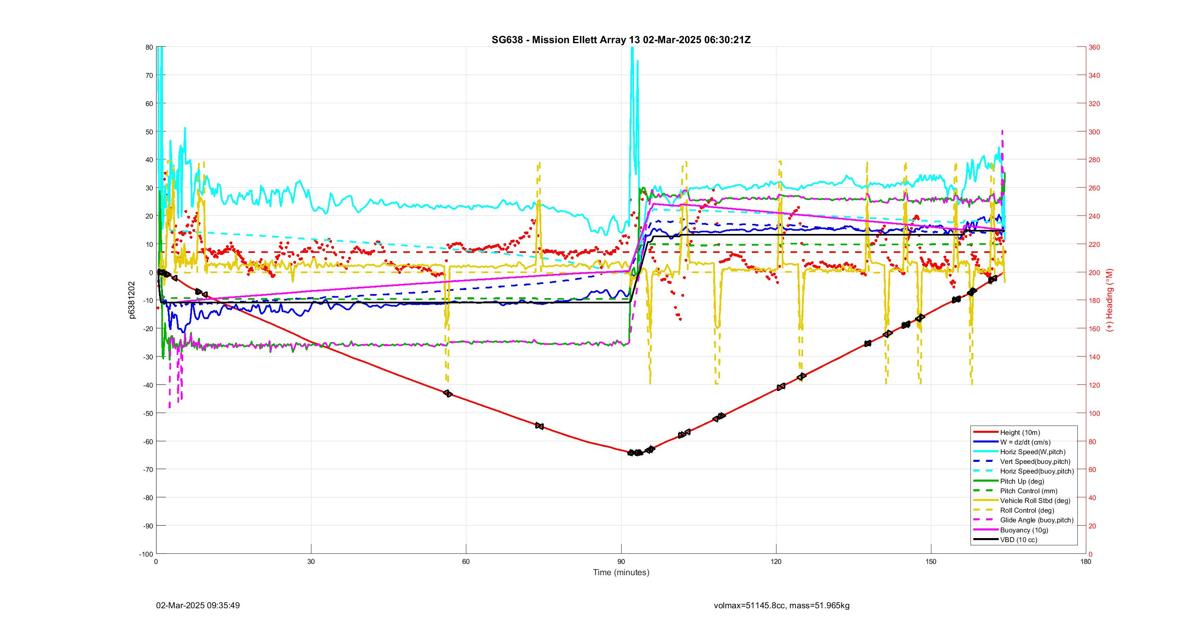The height and width of the screenshot is (622, 1200).
Task: Click the volmax=51145.8cc, mass=51.965kg footer text
Action: pos(782,605)
